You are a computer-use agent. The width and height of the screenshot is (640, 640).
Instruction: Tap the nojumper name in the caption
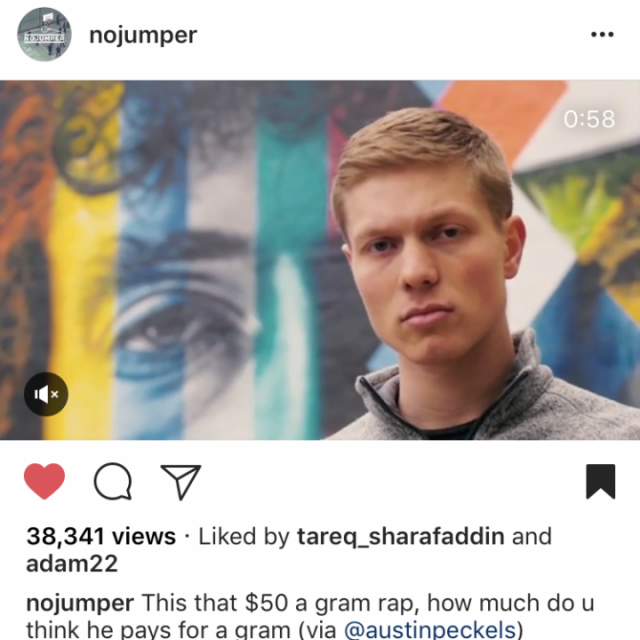click(x=80, y=603)
